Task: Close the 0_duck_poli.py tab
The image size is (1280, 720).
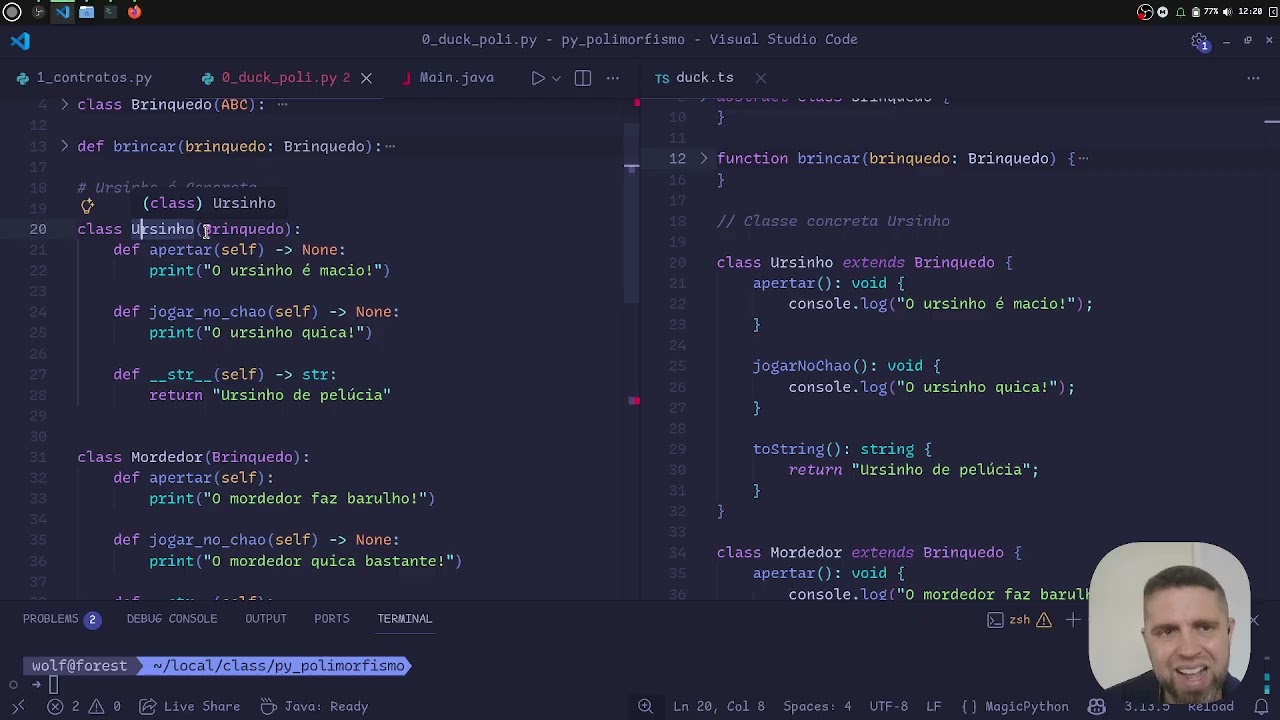Action: click(x=366, y=77)
